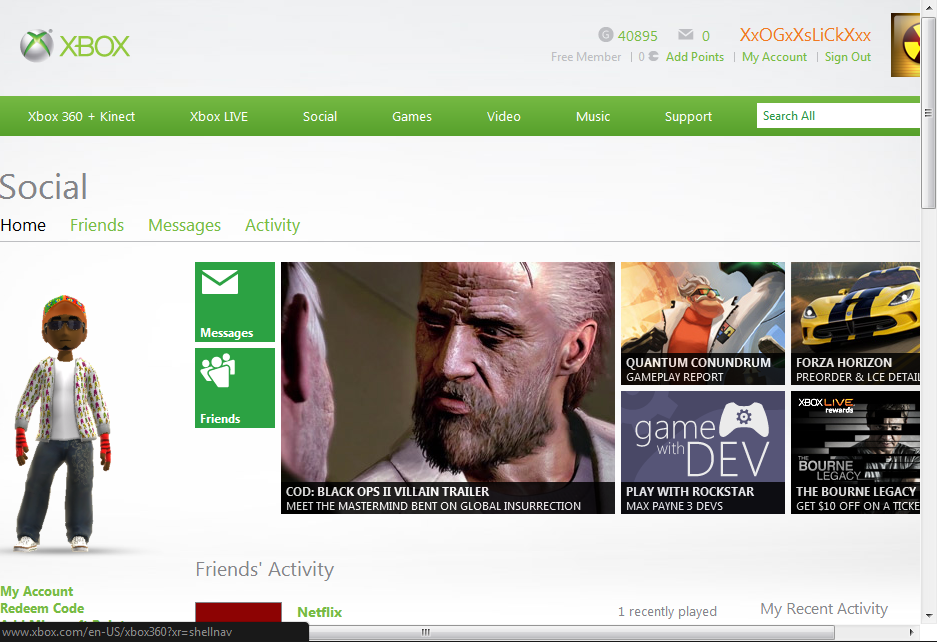The image size is (937, 642).
Task: Click the XxOGxXsLiCkXxx gamertag
Action: click(x=806, y=35)
